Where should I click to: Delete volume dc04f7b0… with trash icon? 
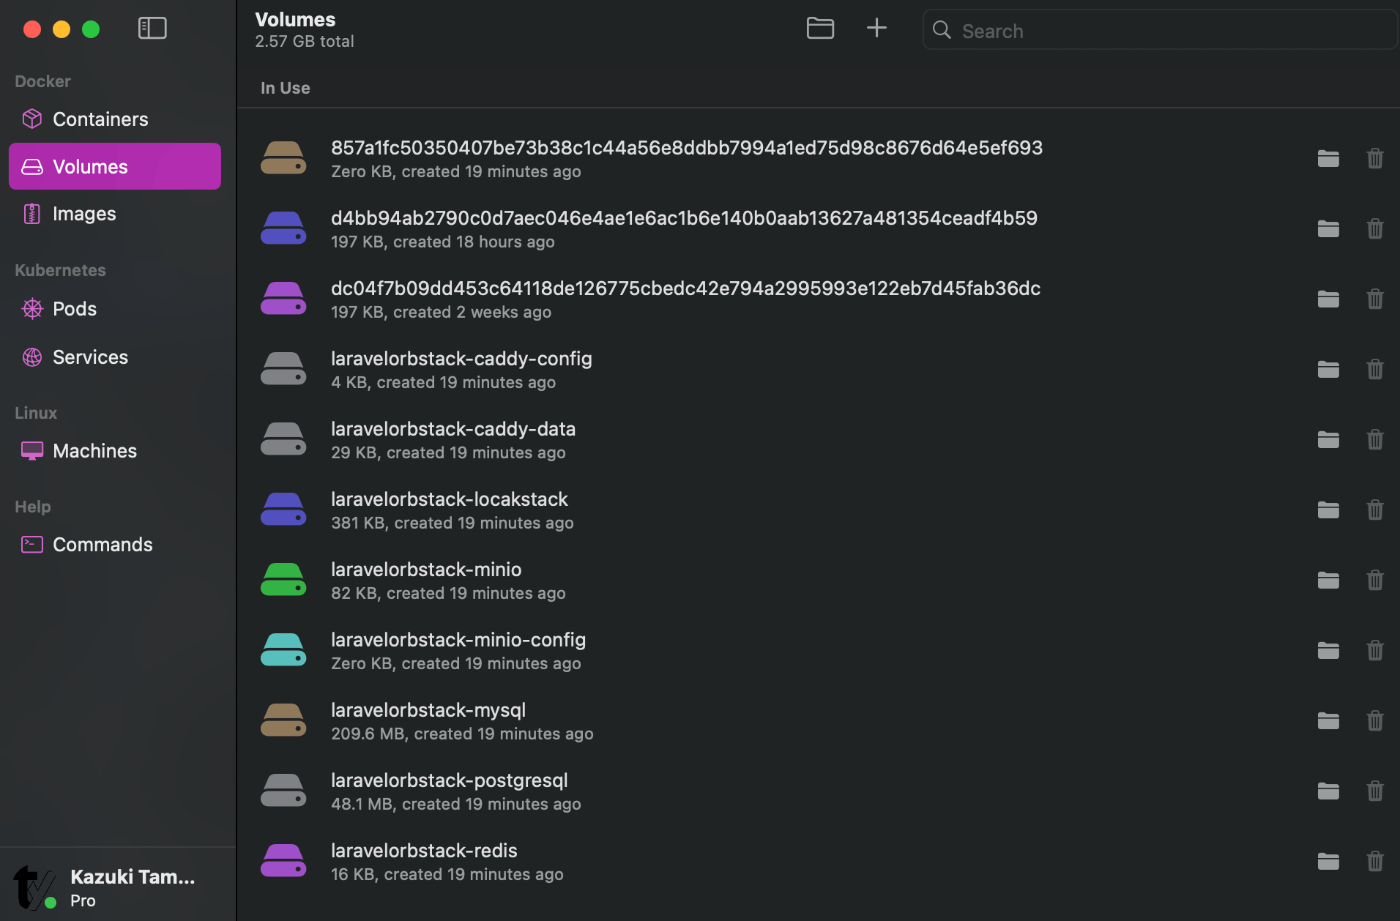[1375, 299]
